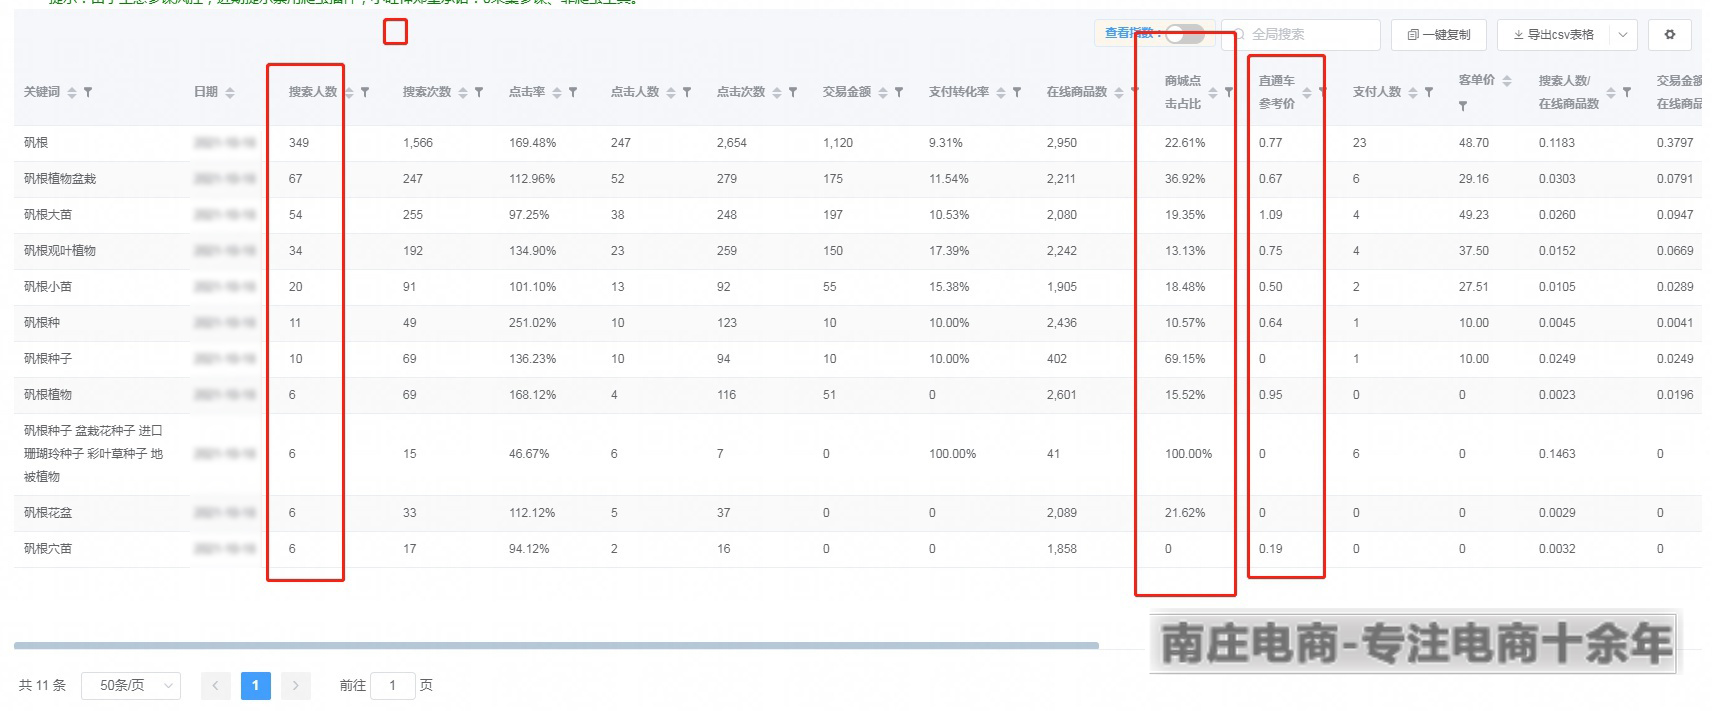Click conversion rate 9.31%
The height and width of the screenshot is (711, 1712).
click(946, 143)
